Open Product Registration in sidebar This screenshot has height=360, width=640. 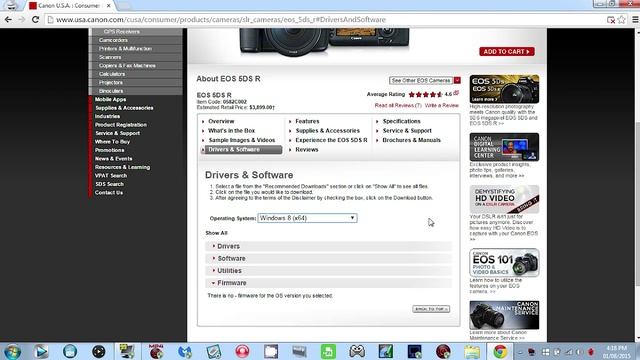click(x=121, y=125)
